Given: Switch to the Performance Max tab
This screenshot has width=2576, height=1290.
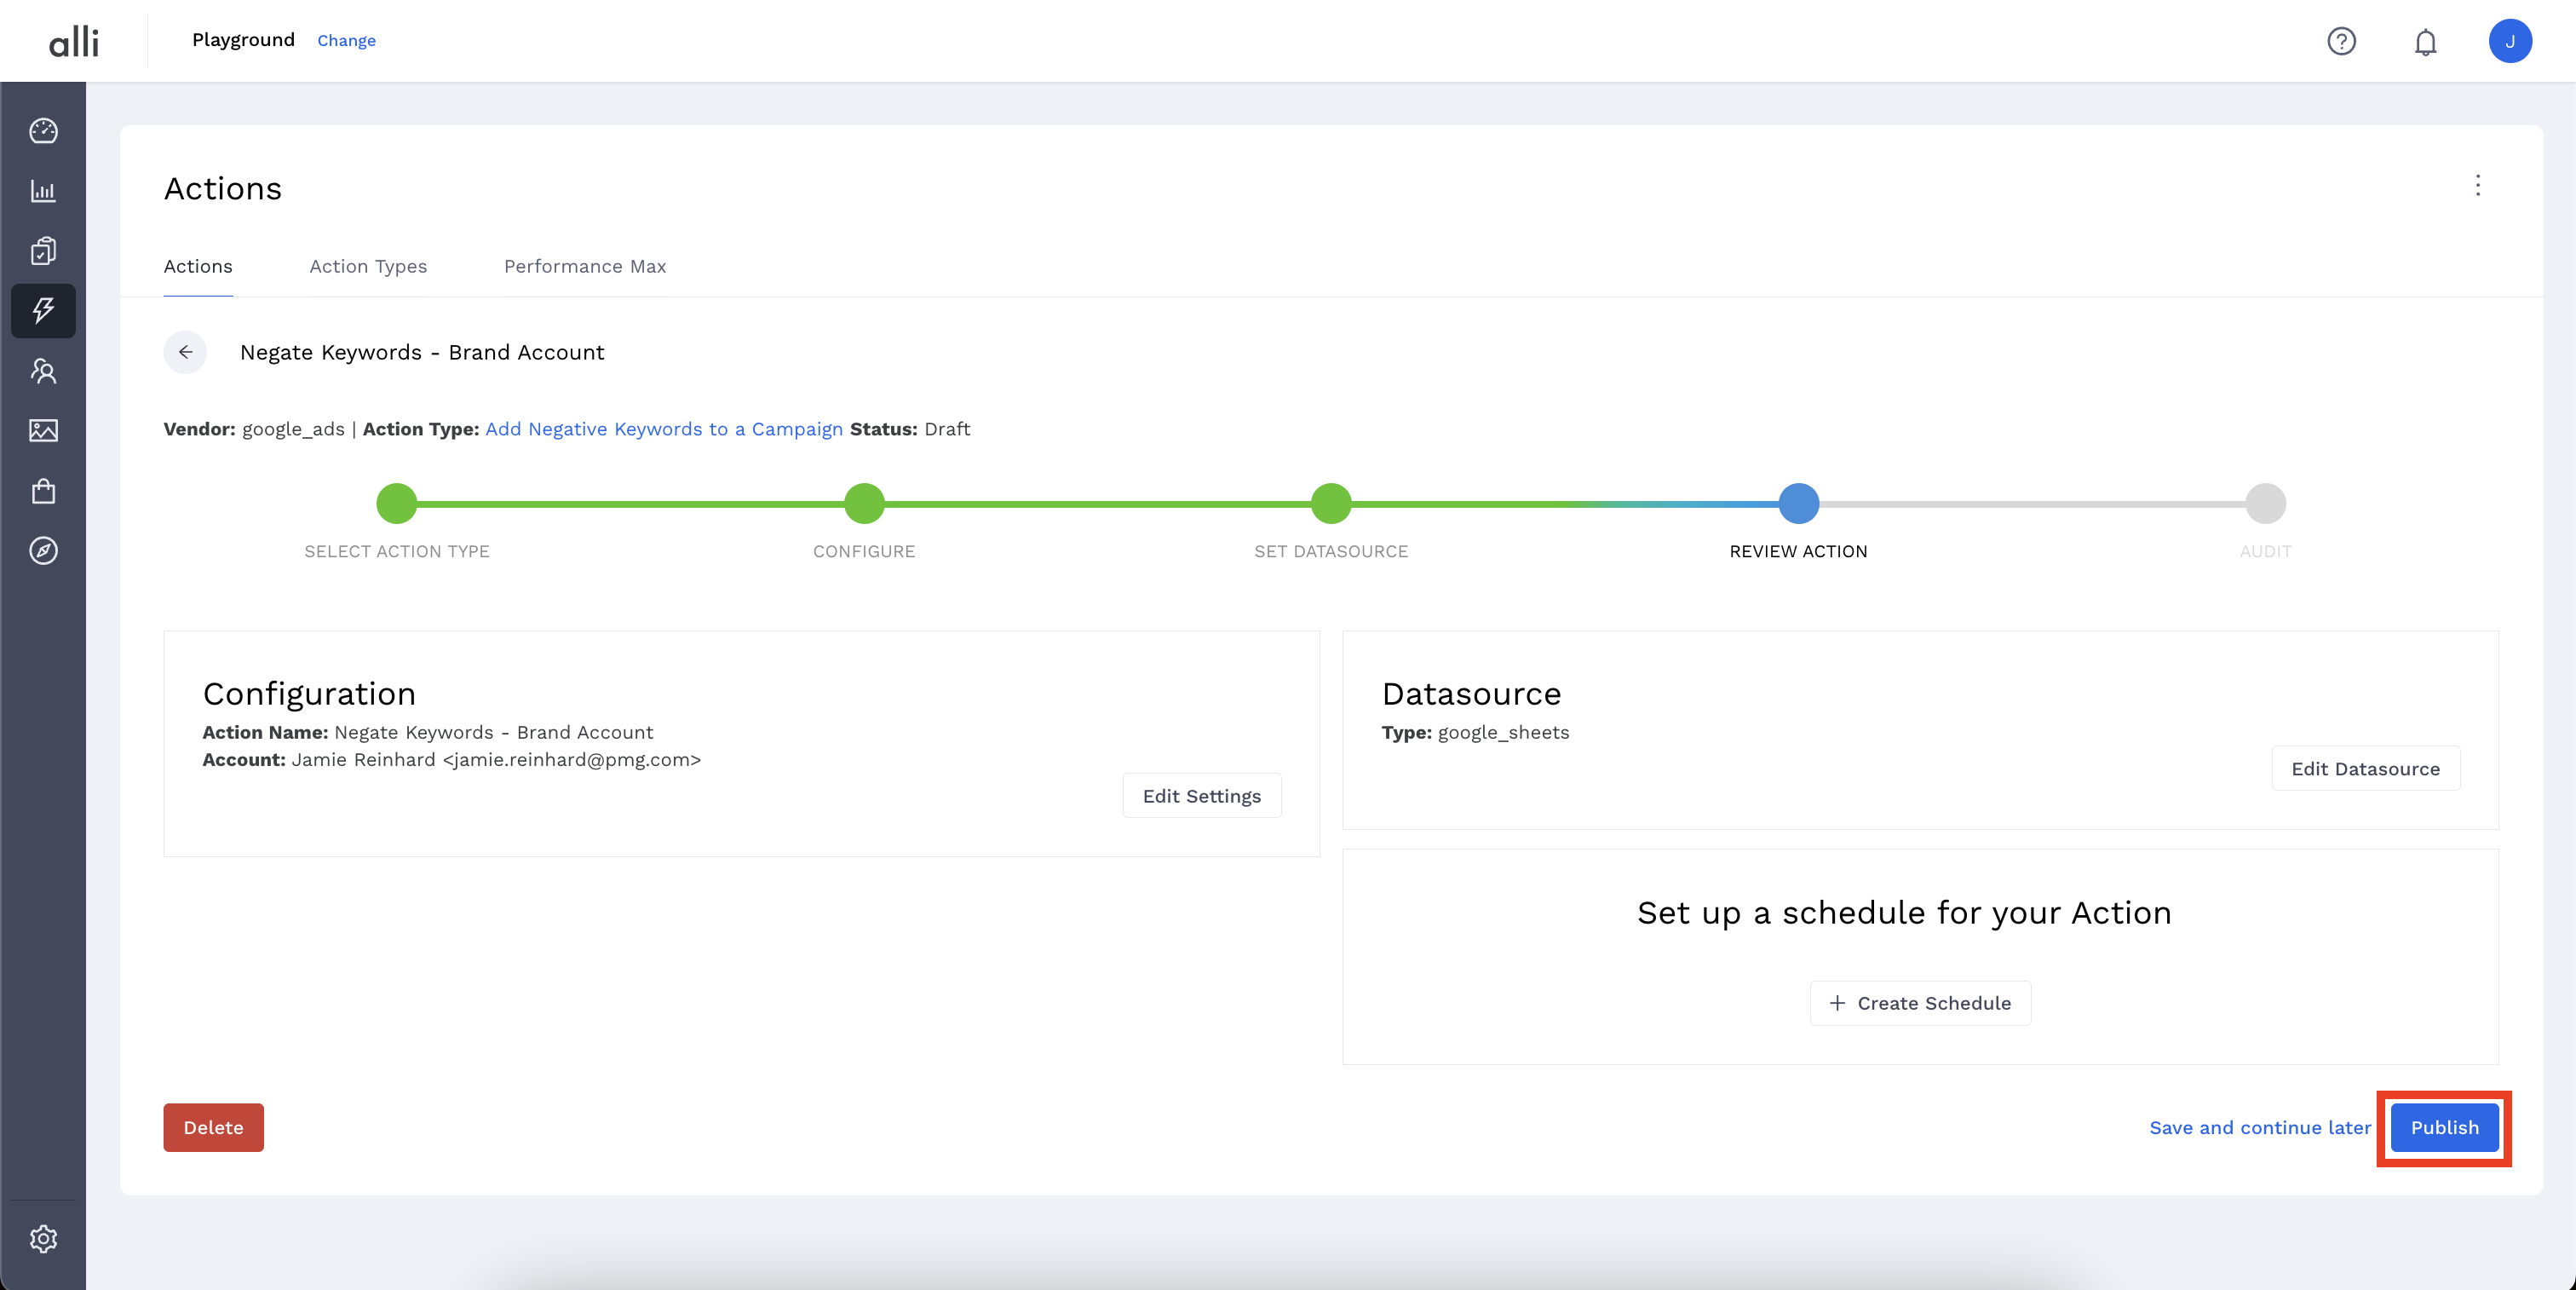Looking at the screenshot, I should 585,266.
